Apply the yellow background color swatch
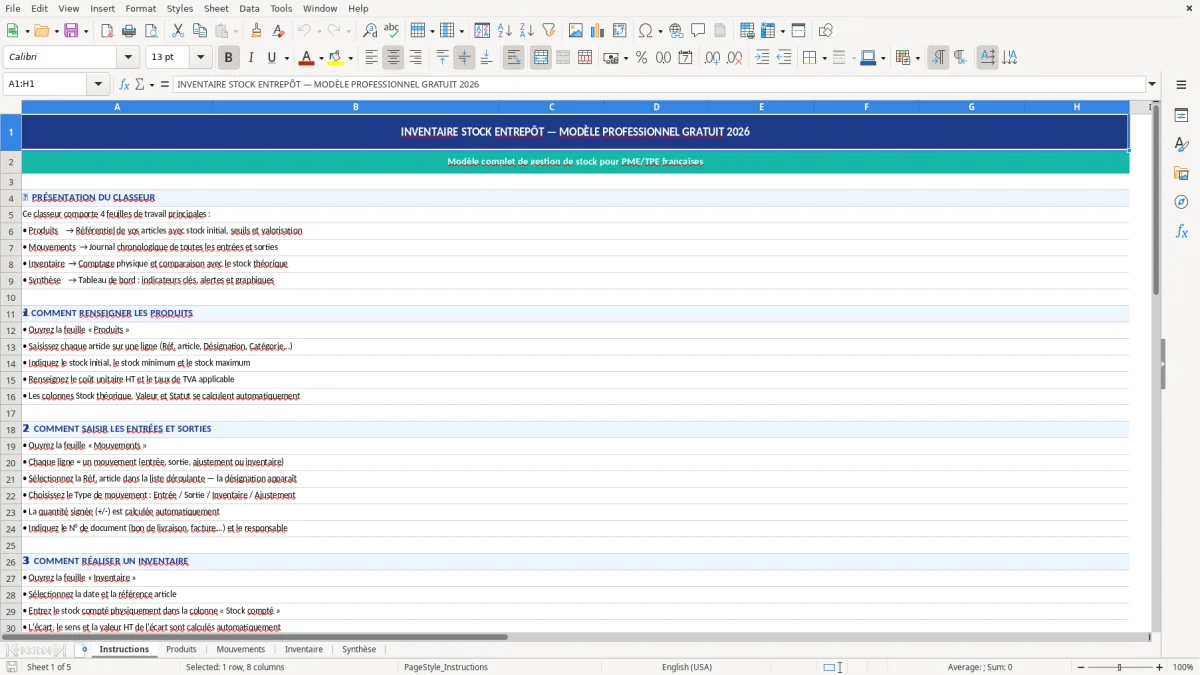Image resolution: width=1200 pixels, height=675 pixels. (x=336, y=58)
